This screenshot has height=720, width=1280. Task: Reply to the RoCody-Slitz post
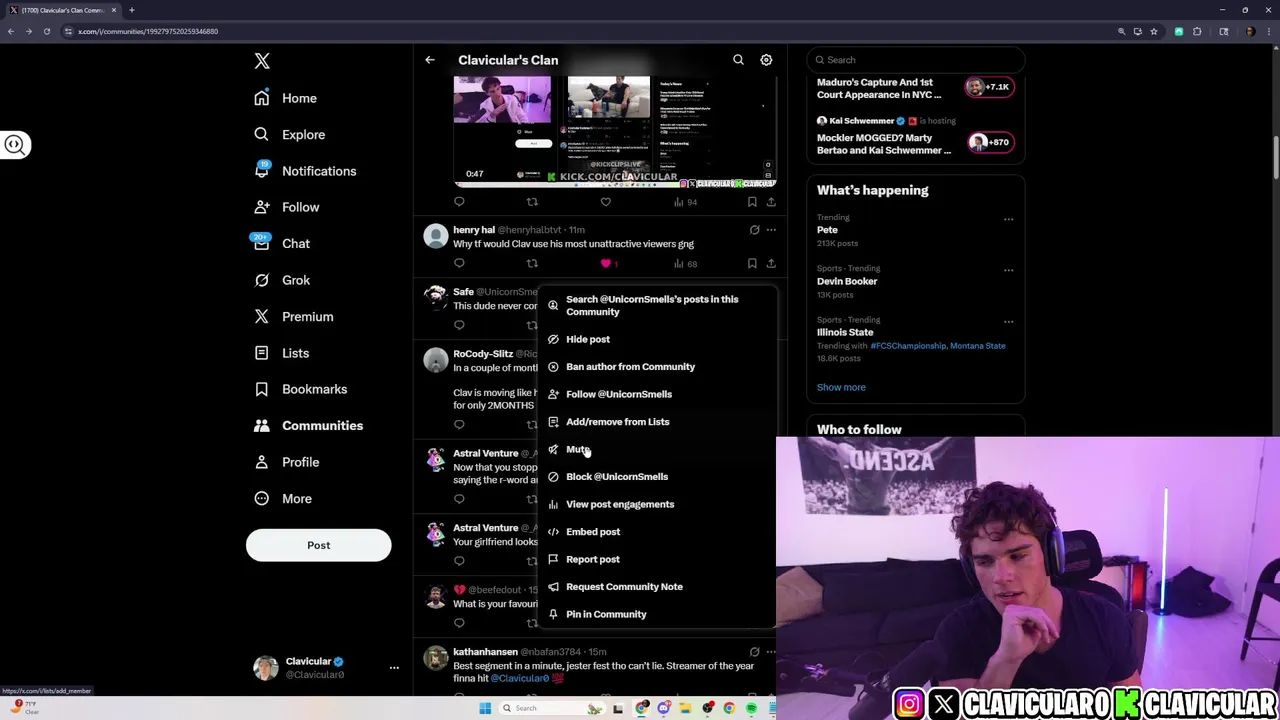(x=459, y=424)
